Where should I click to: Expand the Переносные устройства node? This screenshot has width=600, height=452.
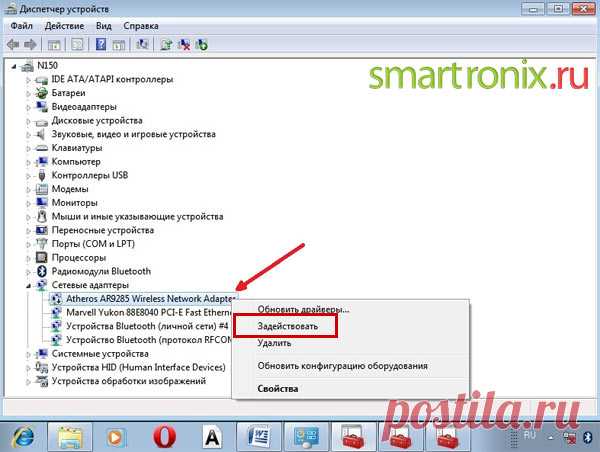click(x=28, y=231)
